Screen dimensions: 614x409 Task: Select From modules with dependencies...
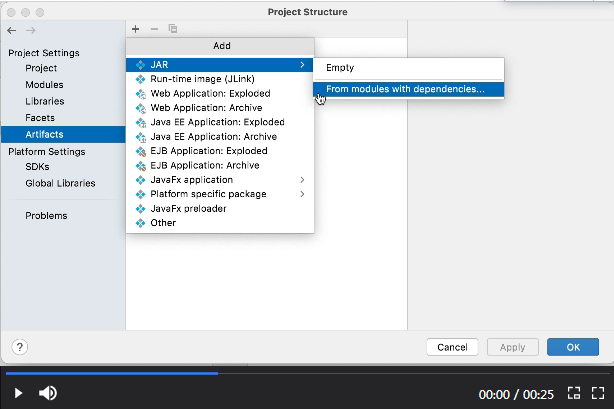(408, 89)
